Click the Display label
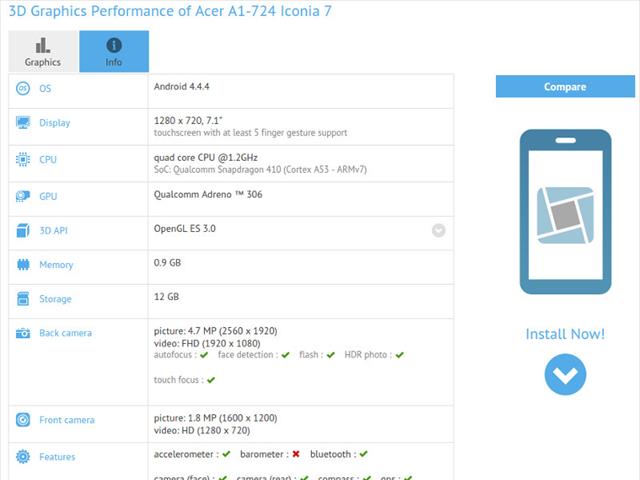 pos(55,123)
